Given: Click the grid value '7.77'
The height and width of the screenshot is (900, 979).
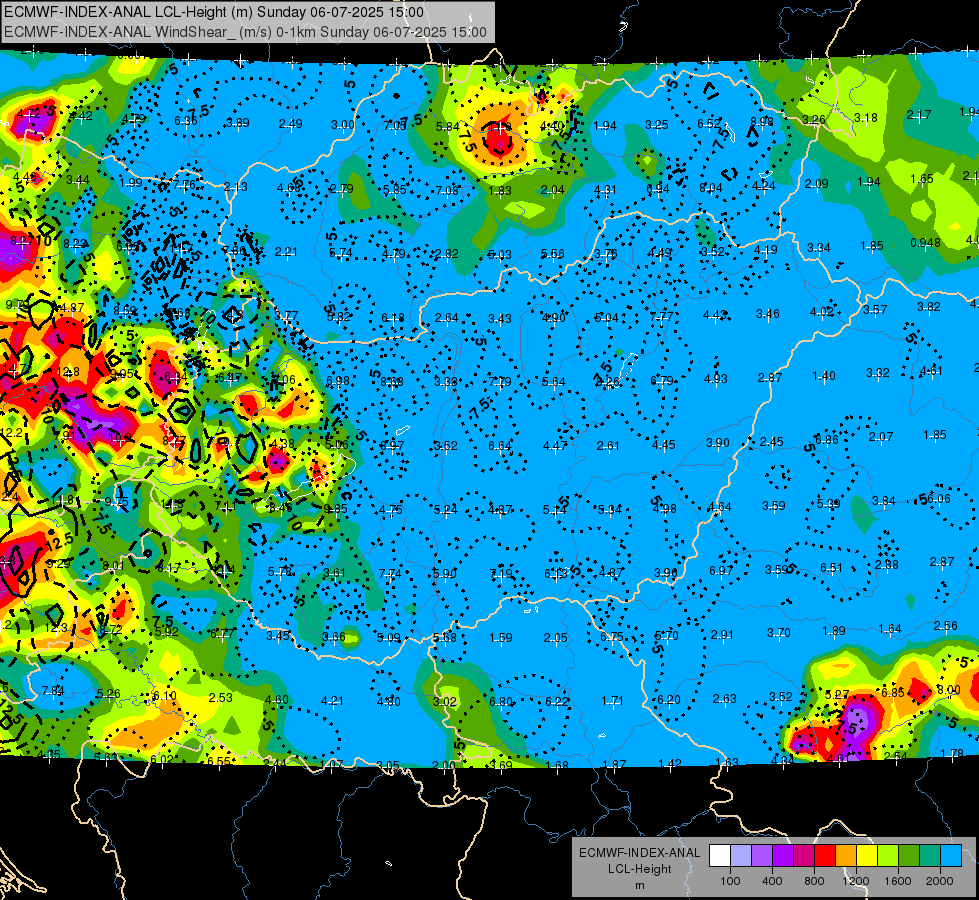Looking at the screenshot, I should (x=661, y=316).
